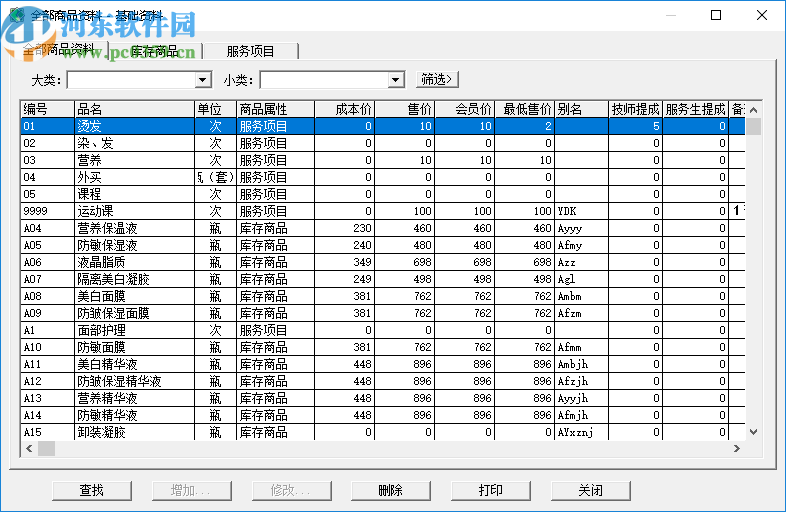Click alias cell AYxznj
786x512 pixels.
(581, 432)
